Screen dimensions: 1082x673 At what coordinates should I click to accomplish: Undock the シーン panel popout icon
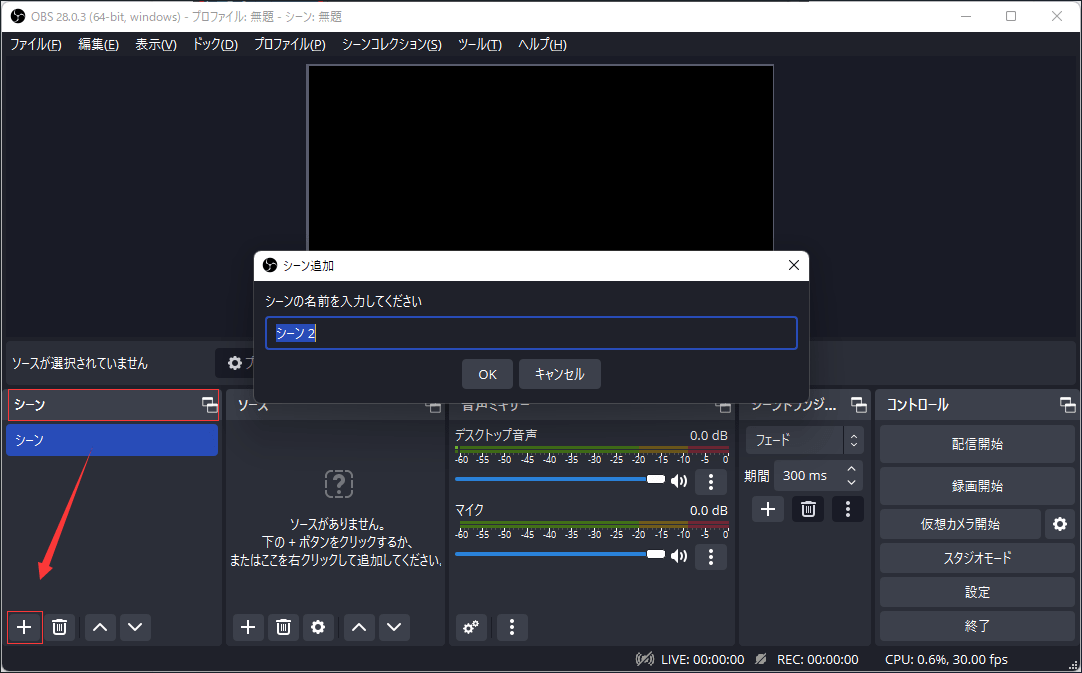point(209,405)
